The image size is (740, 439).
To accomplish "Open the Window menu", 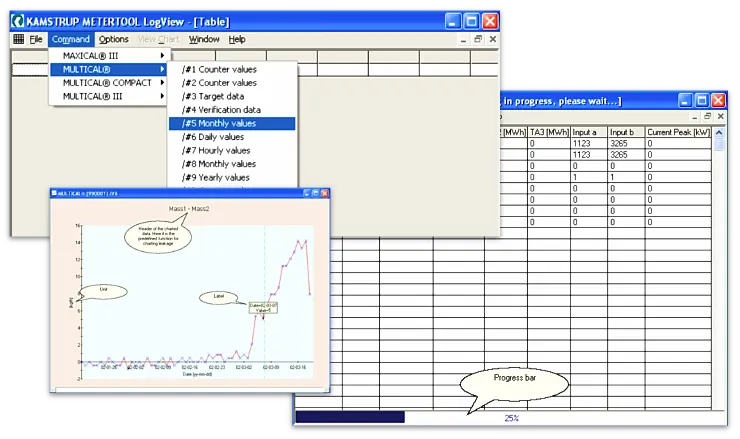I will [204, 39].
